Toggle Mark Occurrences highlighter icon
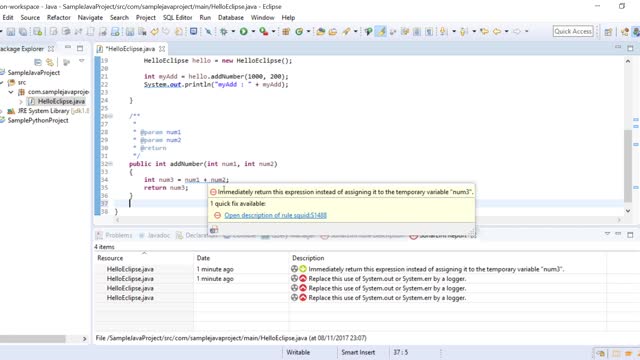The width and height of the screenshot is (640, 360). (381, 31)
